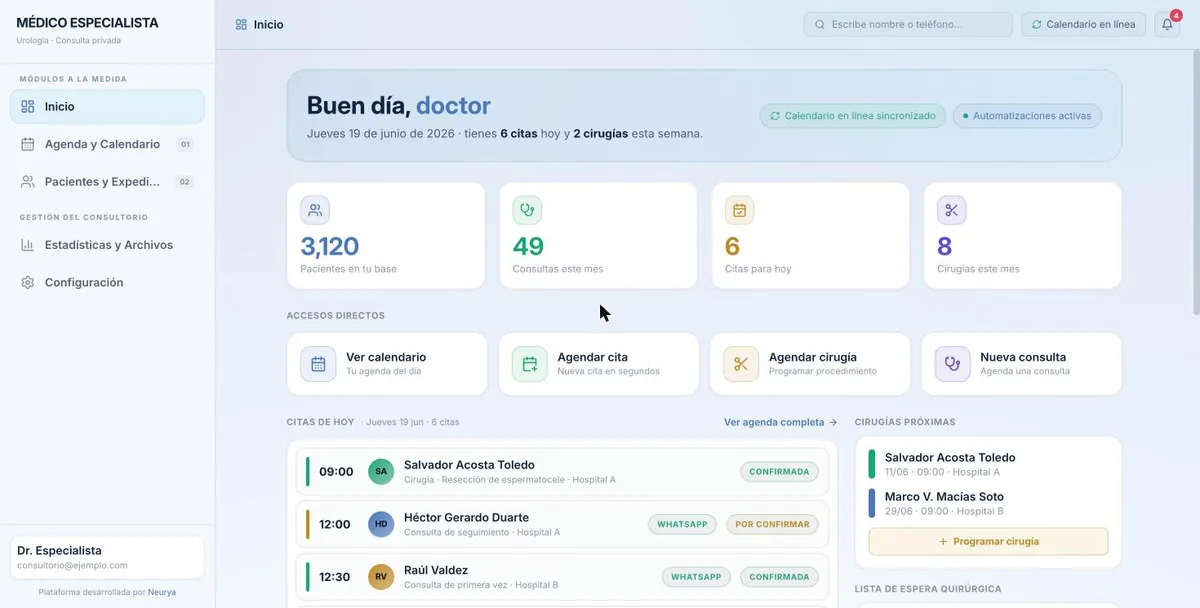Click the RV avatar of Raúl Valdez
Viewport: 1200px width, 608px height.
coord(381,577)
